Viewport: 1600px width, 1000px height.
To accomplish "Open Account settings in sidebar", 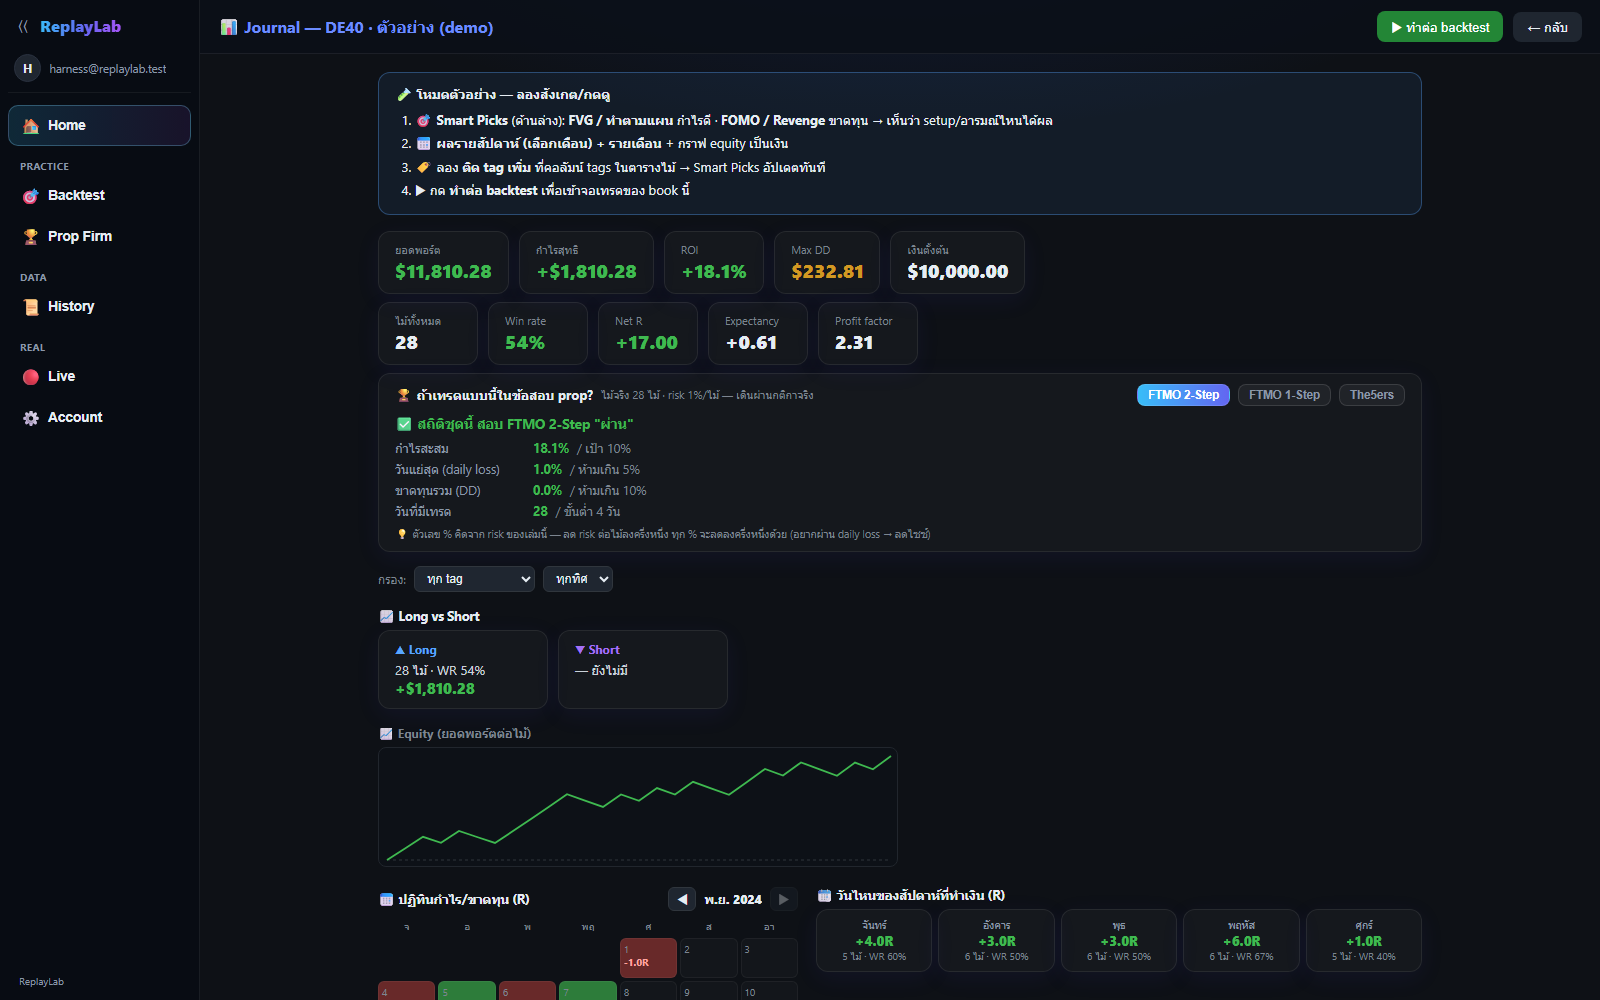I will coord(99,417).
